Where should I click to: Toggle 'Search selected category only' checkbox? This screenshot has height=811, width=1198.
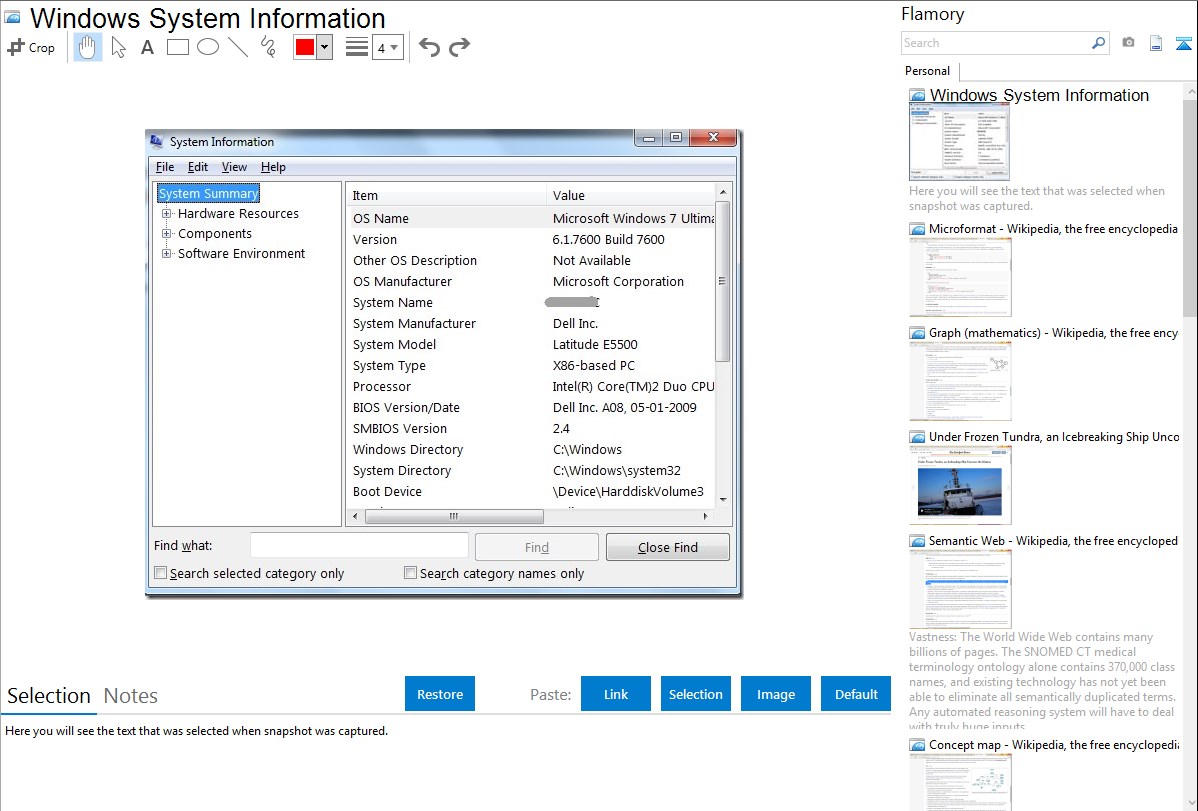pyautogui.click(x=161, y=573)
